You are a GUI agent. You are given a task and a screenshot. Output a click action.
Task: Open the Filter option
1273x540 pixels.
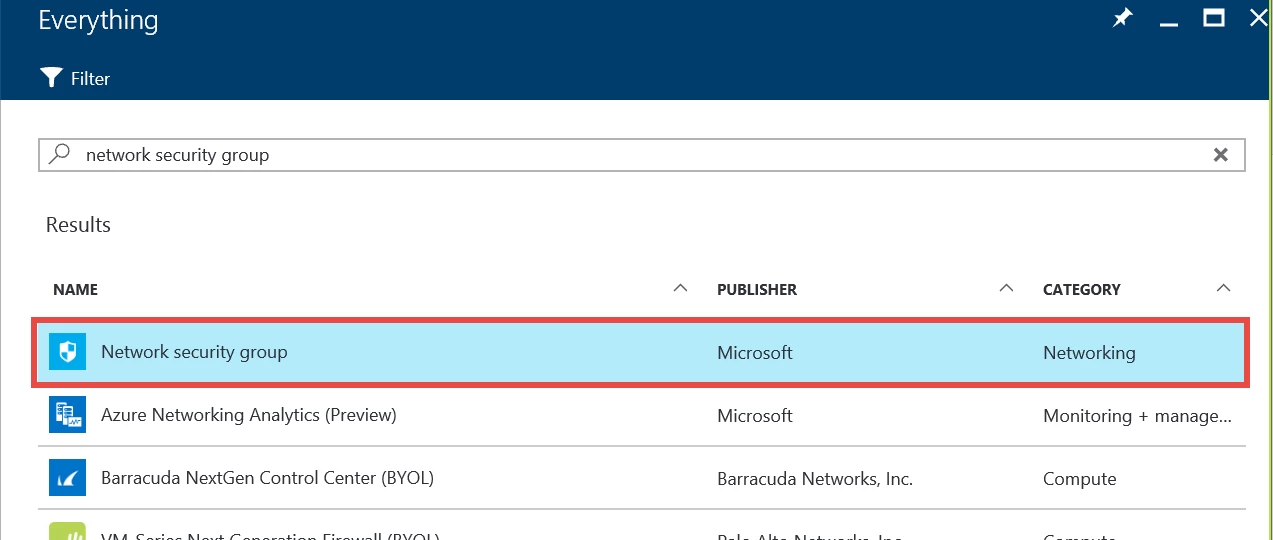pyautogui.click(x=75, y=78)
